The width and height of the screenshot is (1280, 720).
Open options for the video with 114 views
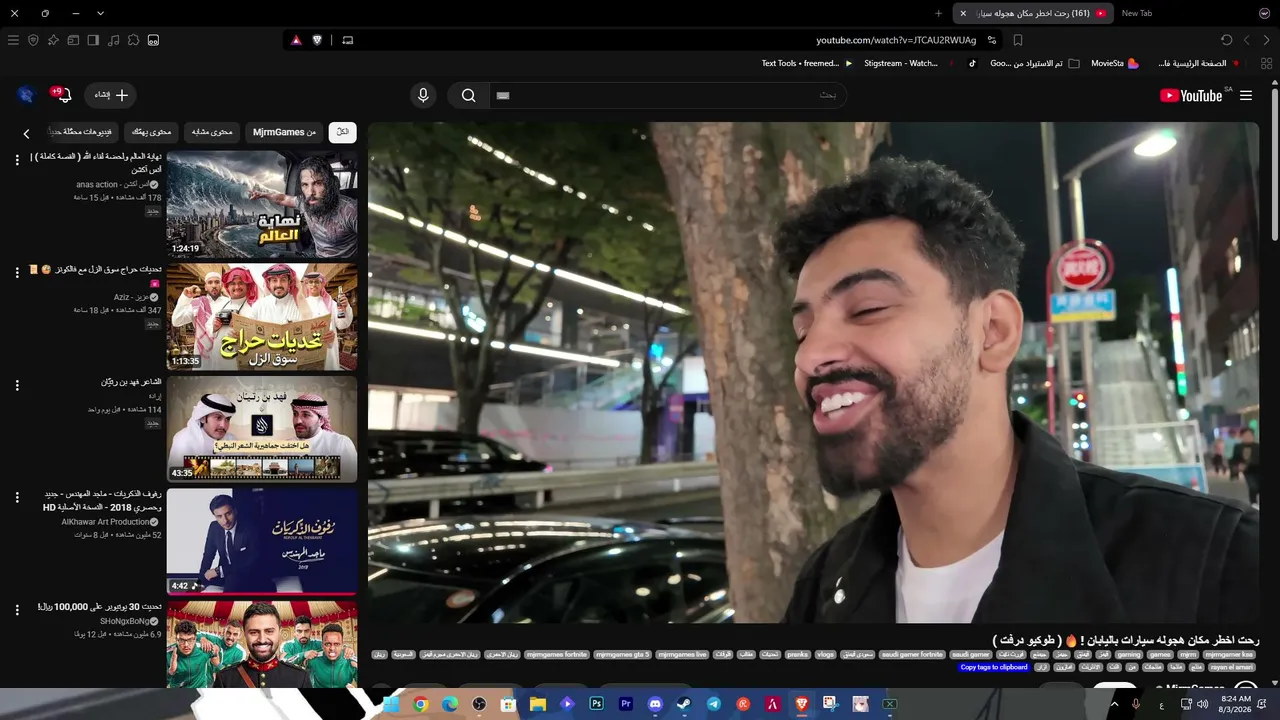click(17, 384)
